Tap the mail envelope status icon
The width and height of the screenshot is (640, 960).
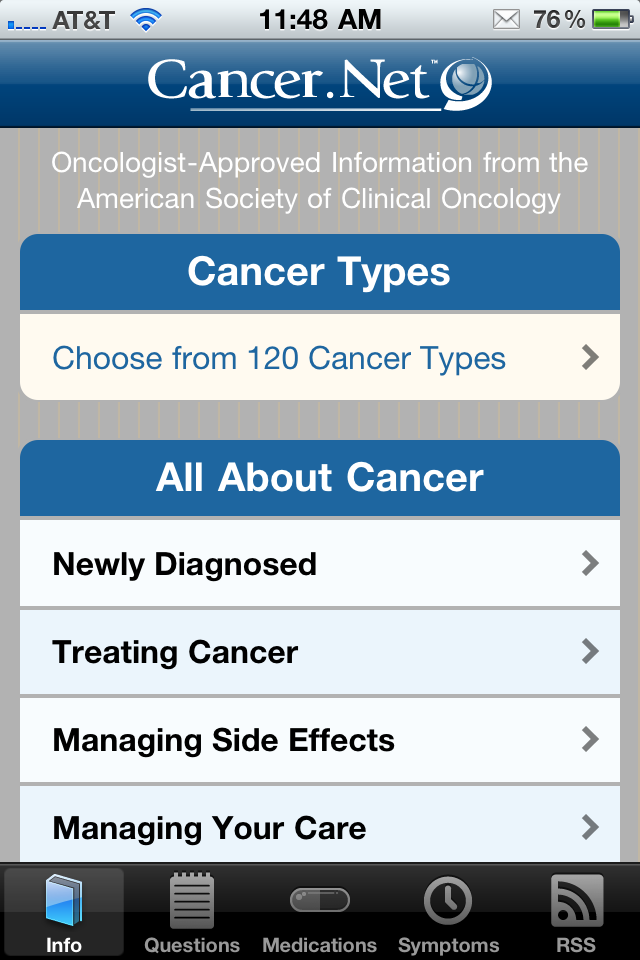tap(507, 19)
